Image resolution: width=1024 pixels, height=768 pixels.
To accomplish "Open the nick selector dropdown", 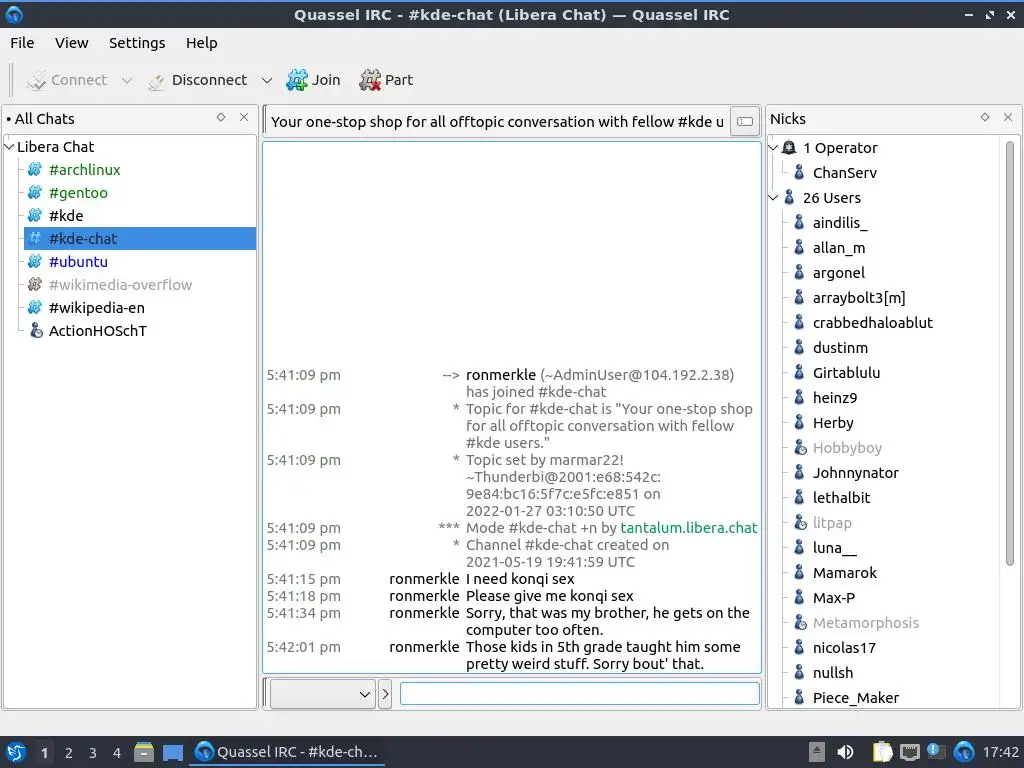I will point(323,694).
